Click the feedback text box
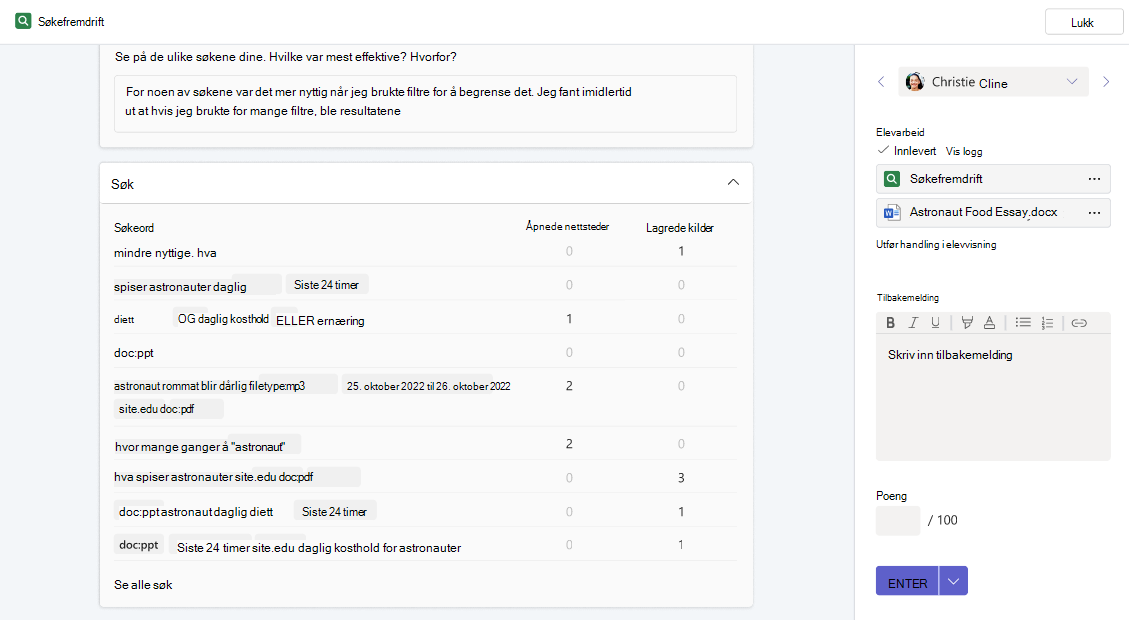The image size is (1129, 620). coord(993,397)
